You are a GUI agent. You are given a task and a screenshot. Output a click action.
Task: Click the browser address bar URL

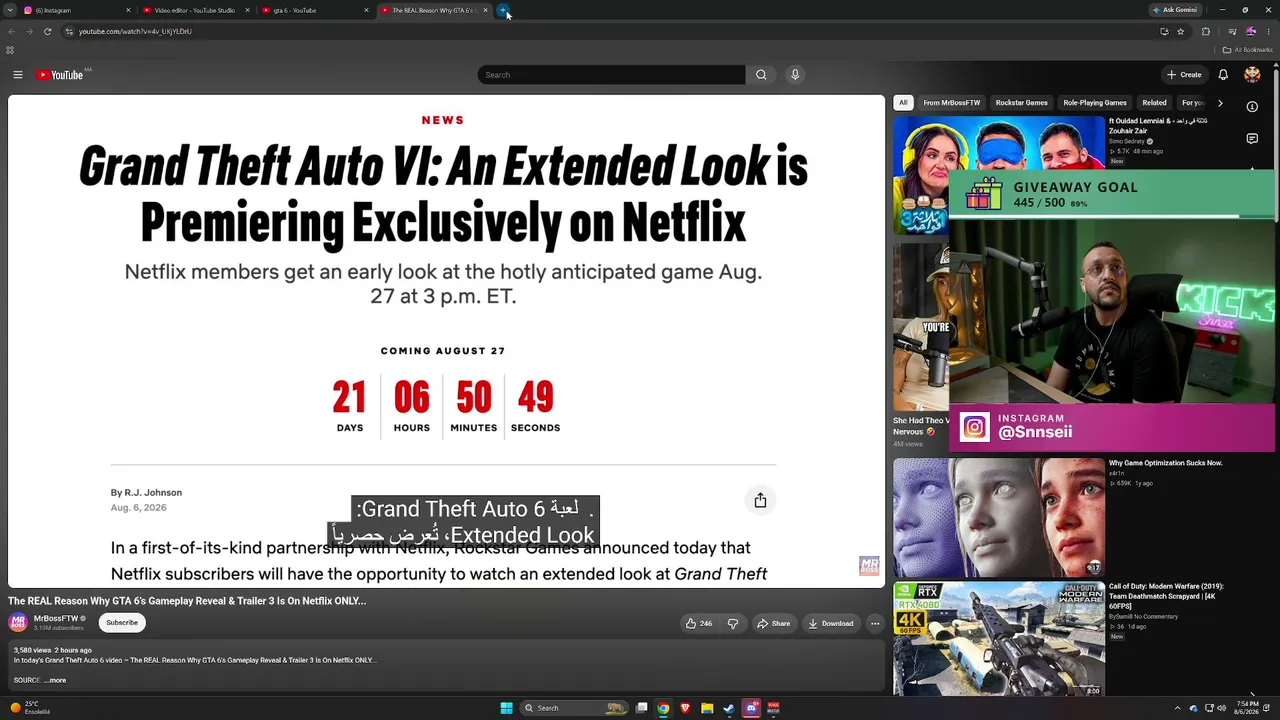click(x=135, y=31)
